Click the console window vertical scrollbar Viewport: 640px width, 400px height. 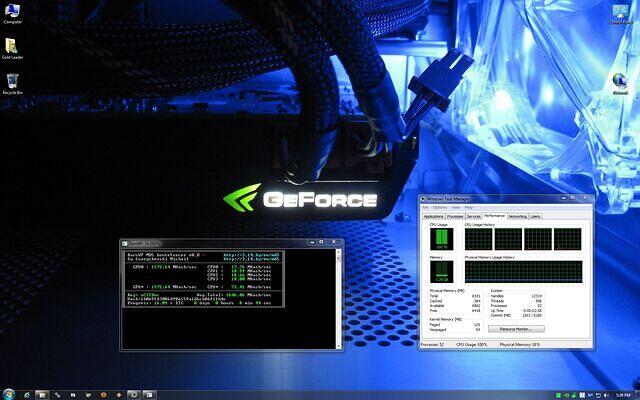(339, 295)
